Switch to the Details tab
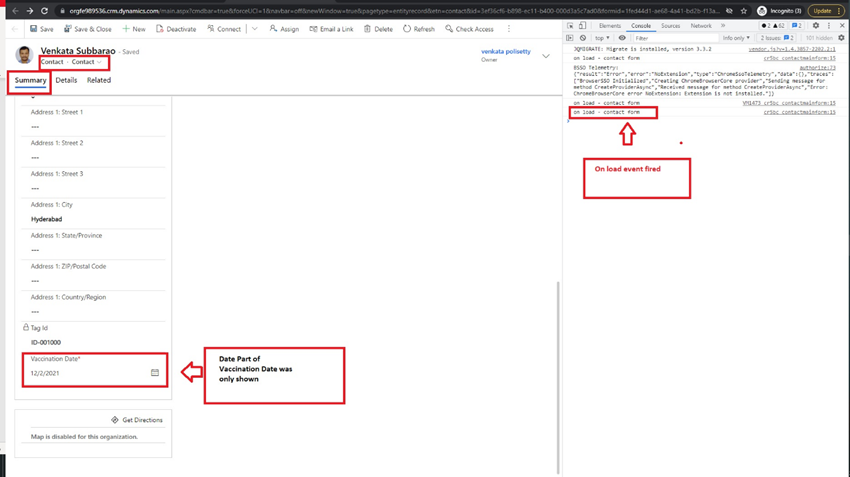 (x=66, y=80)
